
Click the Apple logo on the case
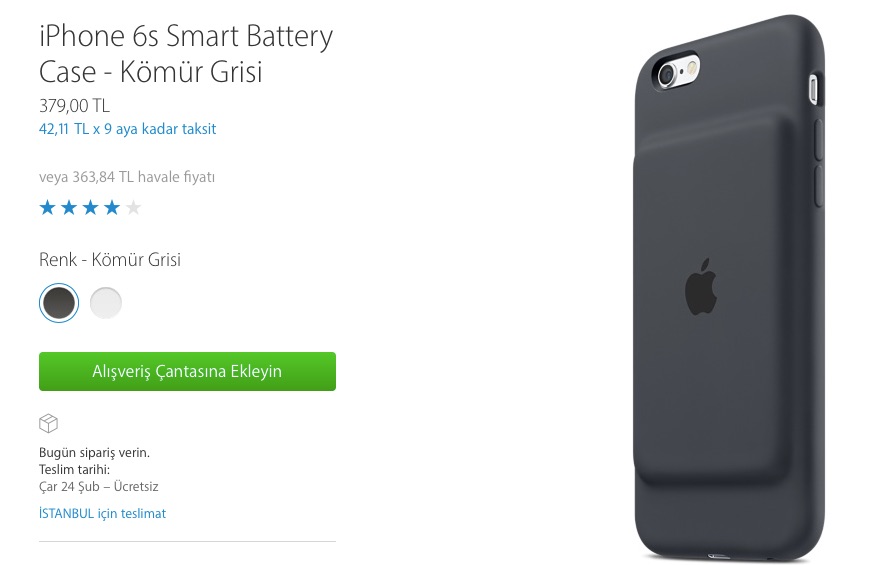pyautogui.click(x=701, y=287)
